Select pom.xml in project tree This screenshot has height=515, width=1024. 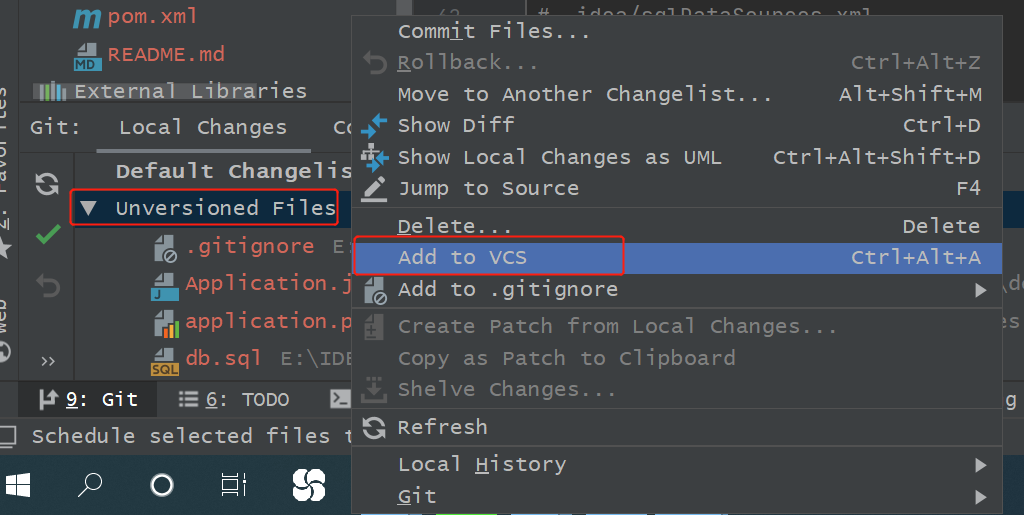tap(152, 17)
